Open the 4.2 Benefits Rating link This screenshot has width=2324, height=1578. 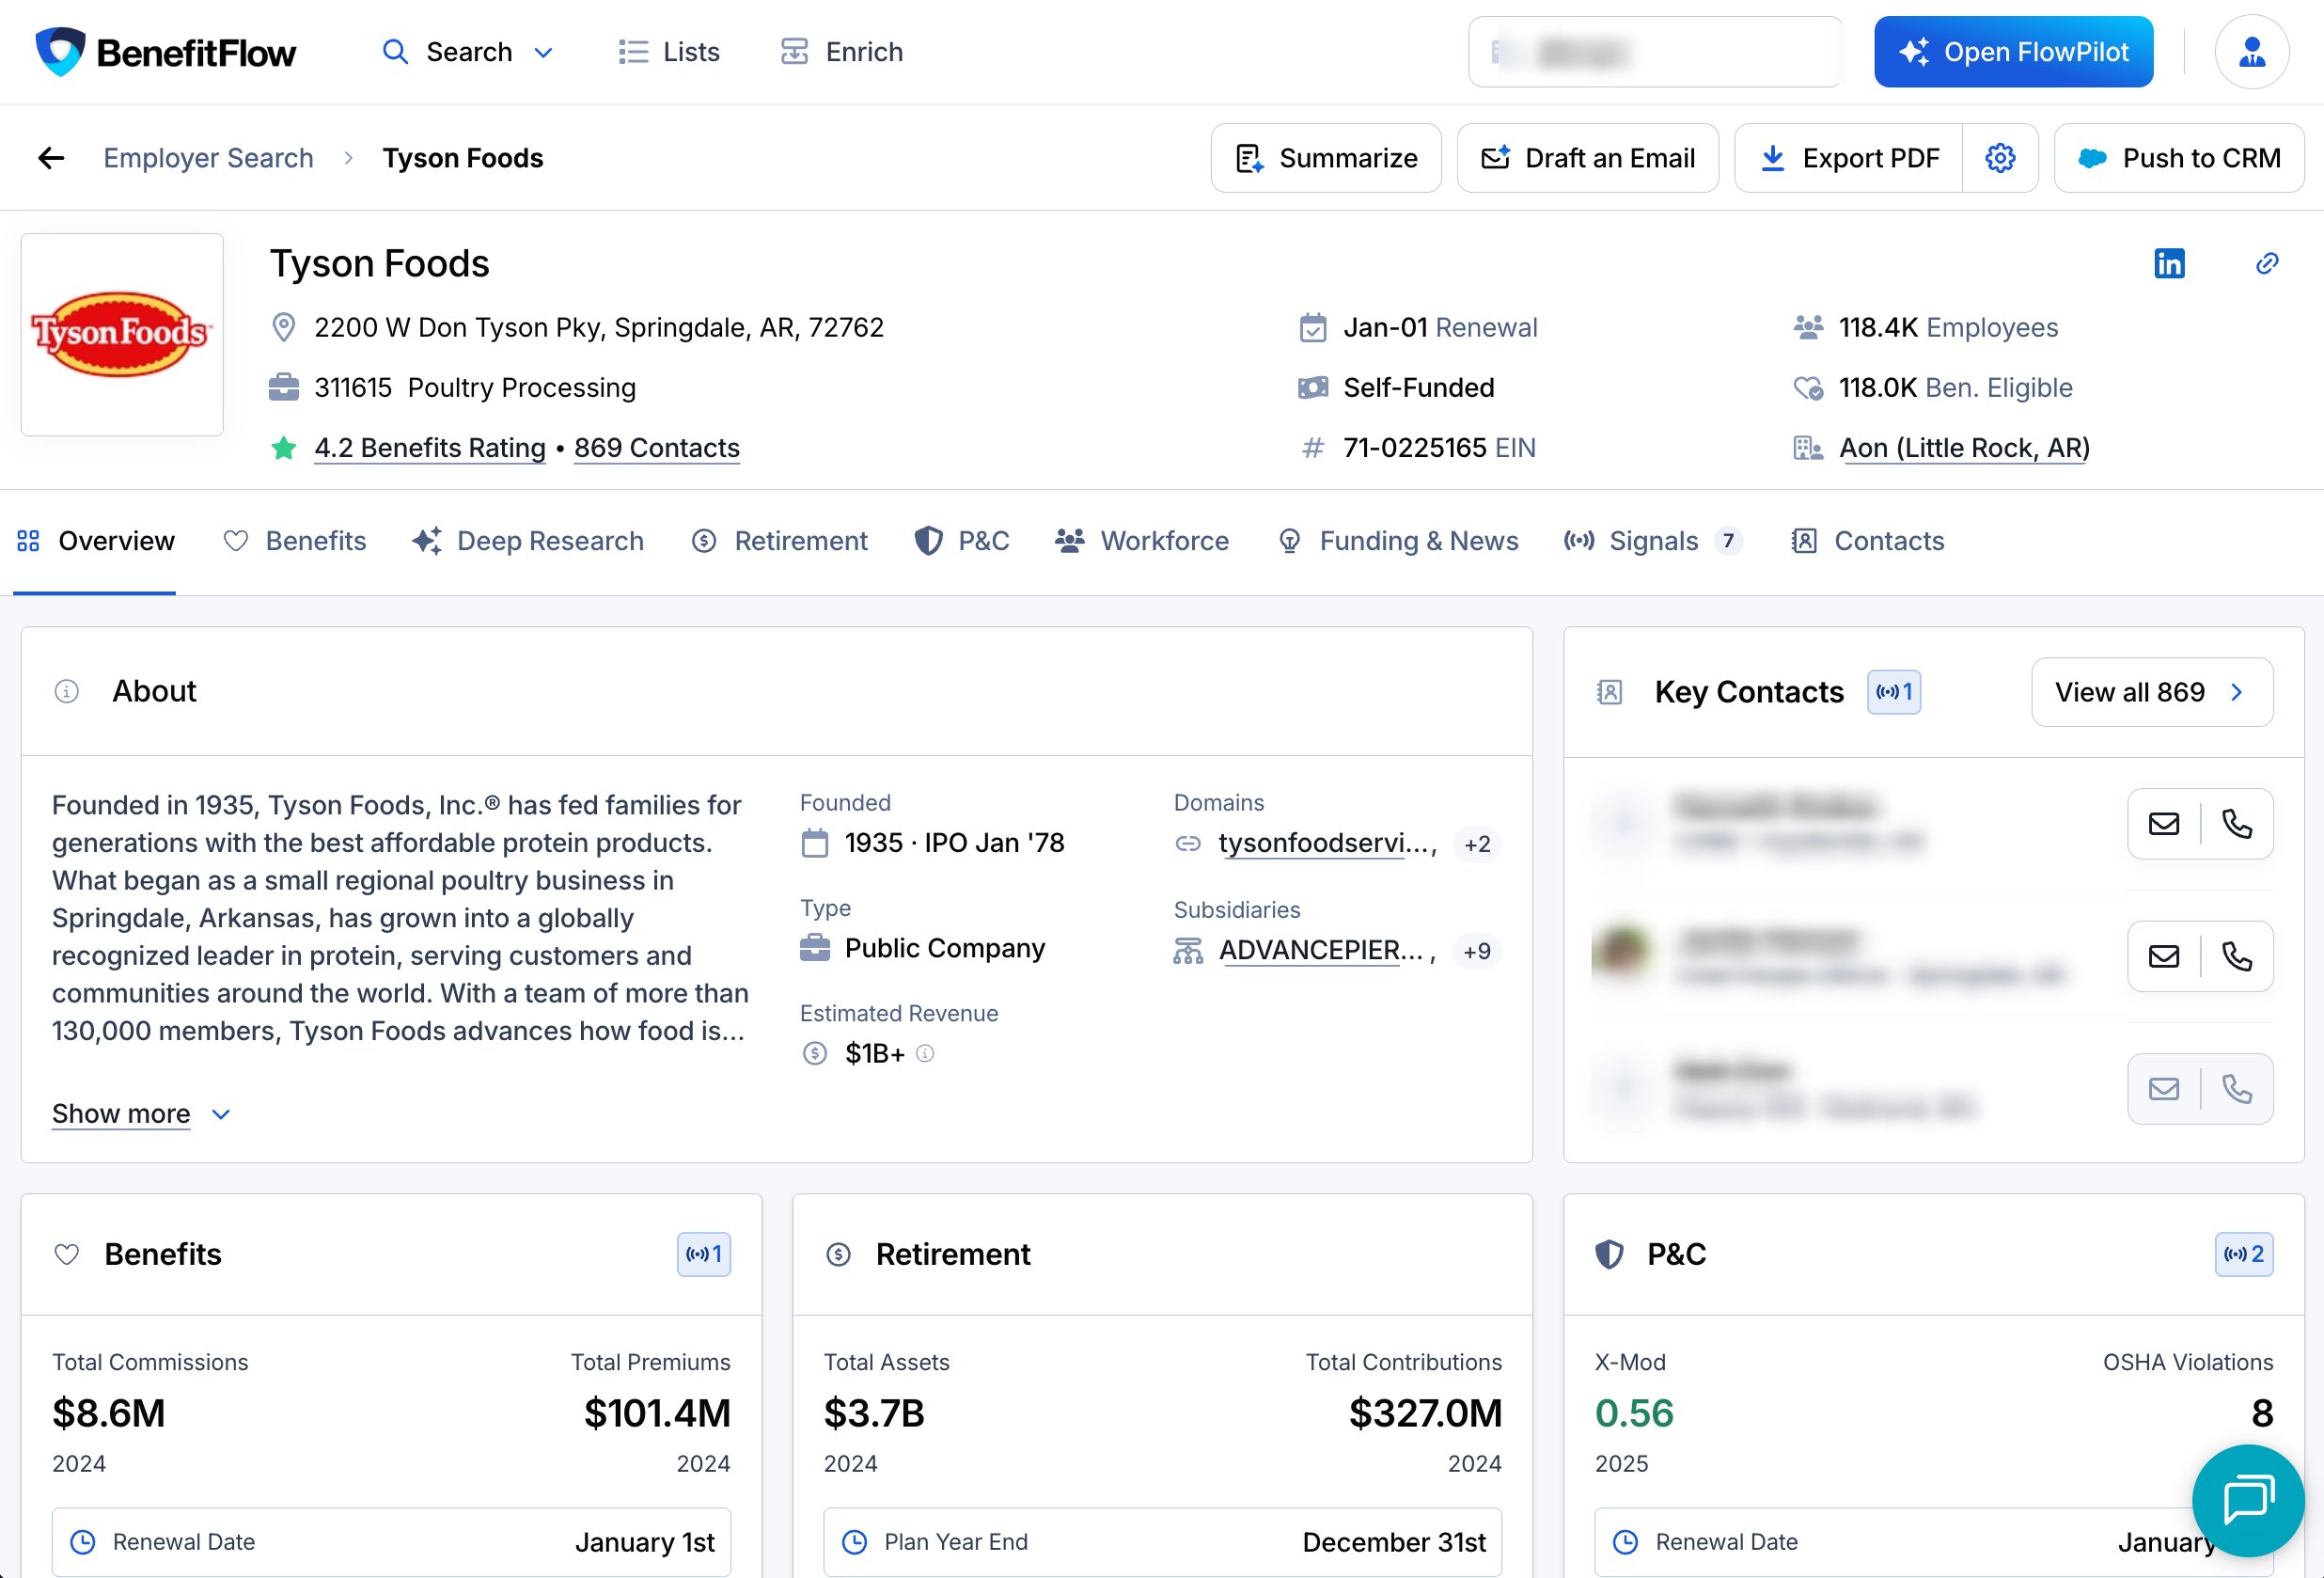pyautogui.click(x=430, y=448)
